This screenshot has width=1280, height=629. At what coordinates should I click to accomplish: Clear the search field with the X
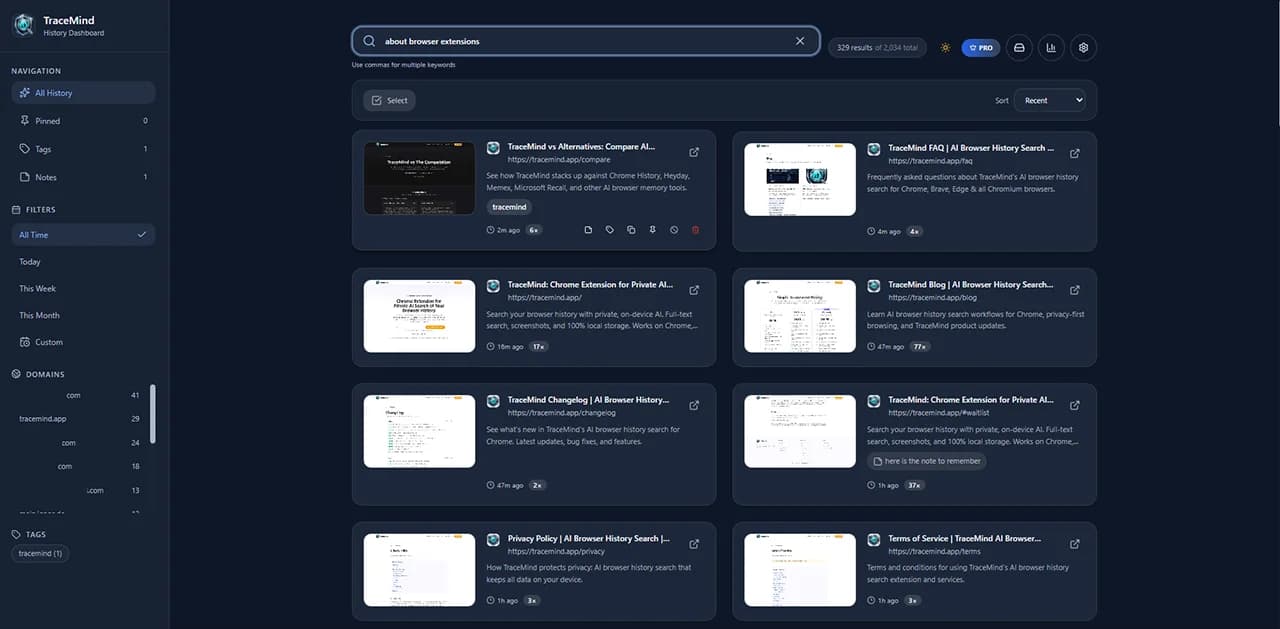point(800,41)
